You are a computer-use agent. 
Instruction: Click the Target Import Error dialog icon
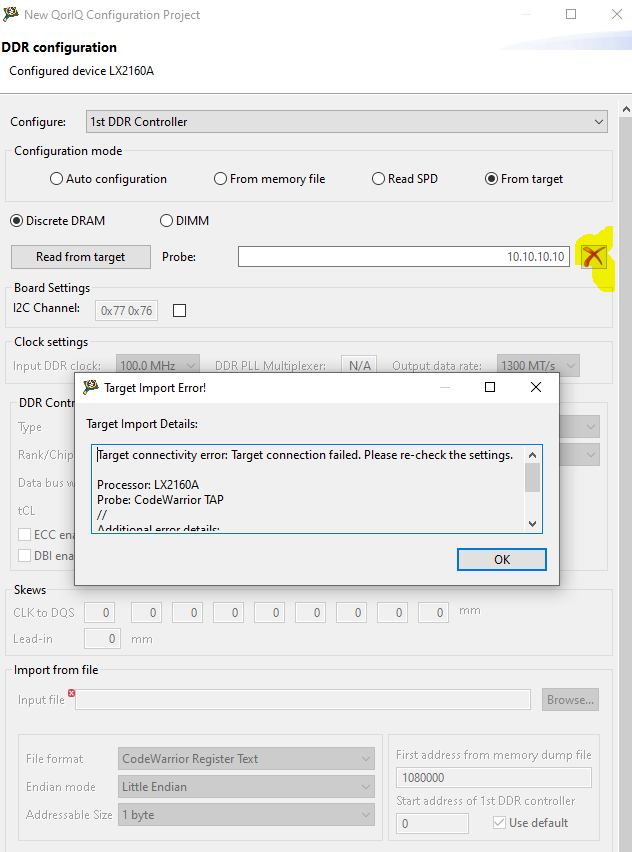point(91,387)
